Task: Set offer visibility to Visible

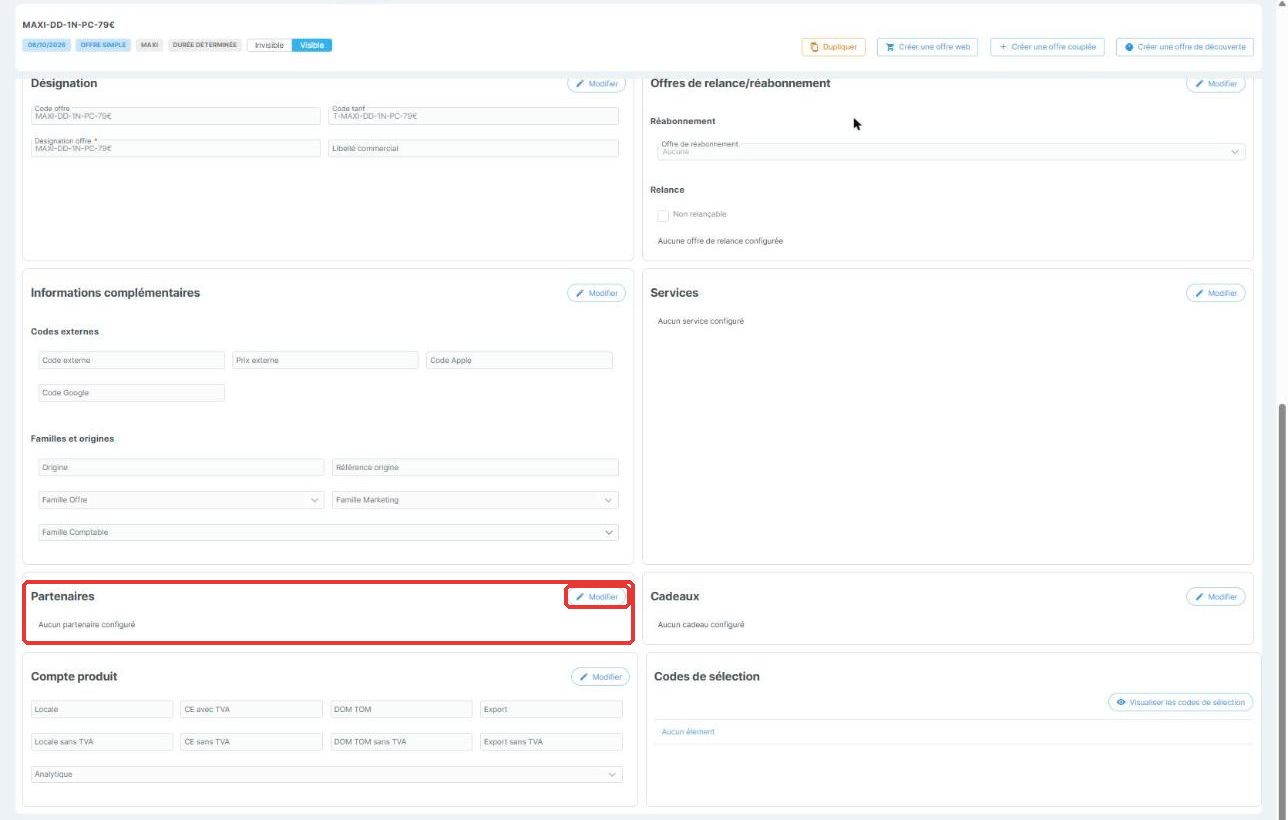Action: (x=312, y=45)
